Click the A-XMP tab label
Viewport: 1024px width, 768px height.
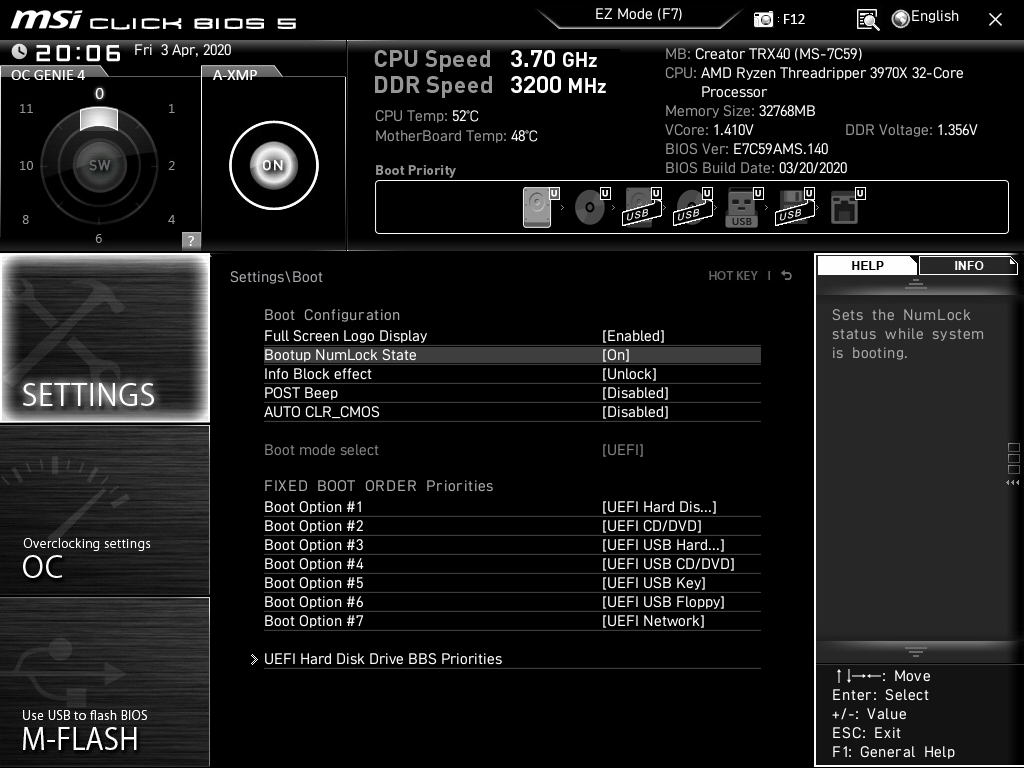234,74
